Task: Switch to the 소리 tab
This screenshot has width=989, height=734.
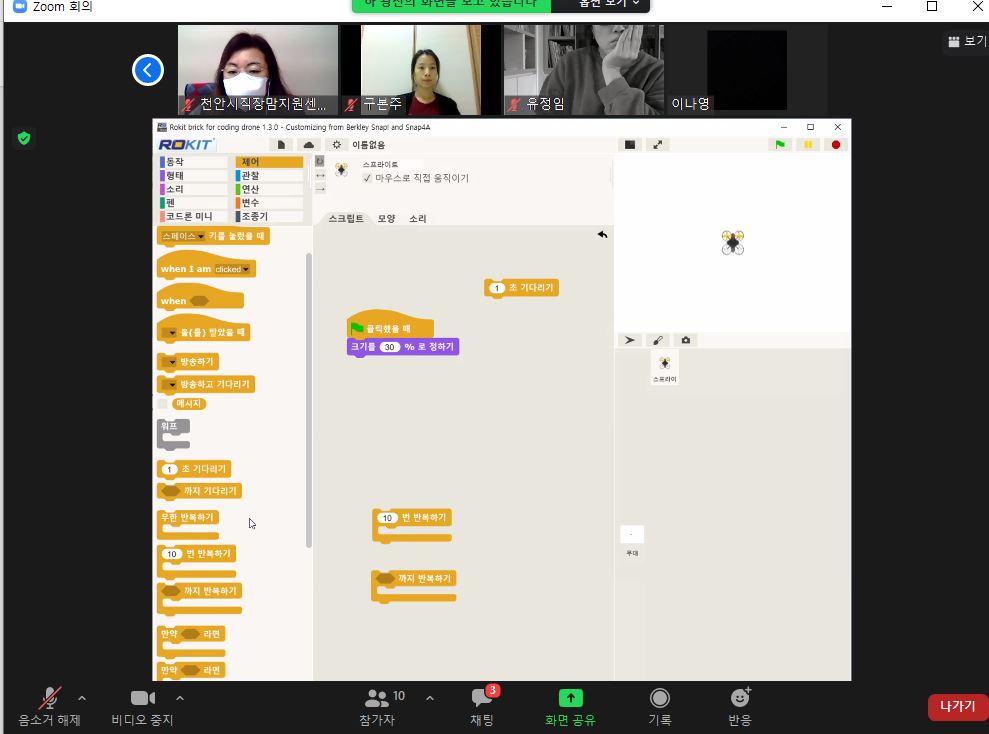Action: pos(417,218)
